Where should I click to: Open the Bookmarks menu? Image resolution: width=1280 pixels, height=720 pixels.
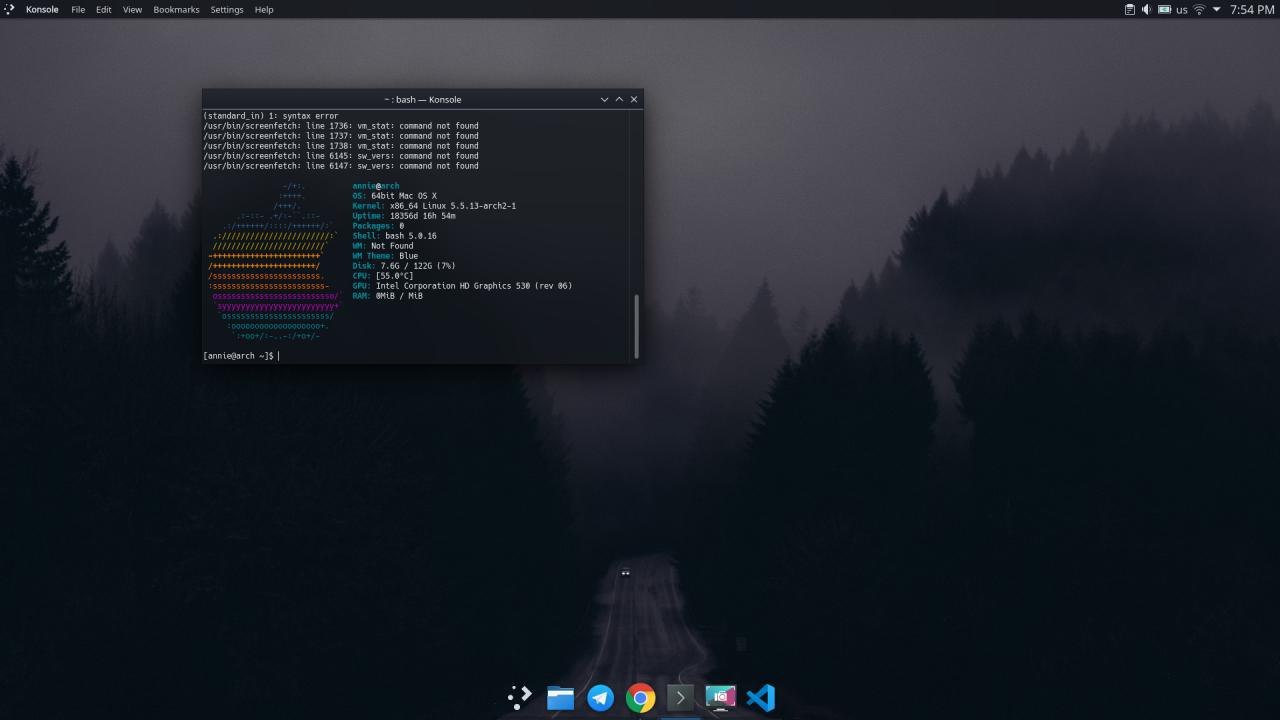176,10
